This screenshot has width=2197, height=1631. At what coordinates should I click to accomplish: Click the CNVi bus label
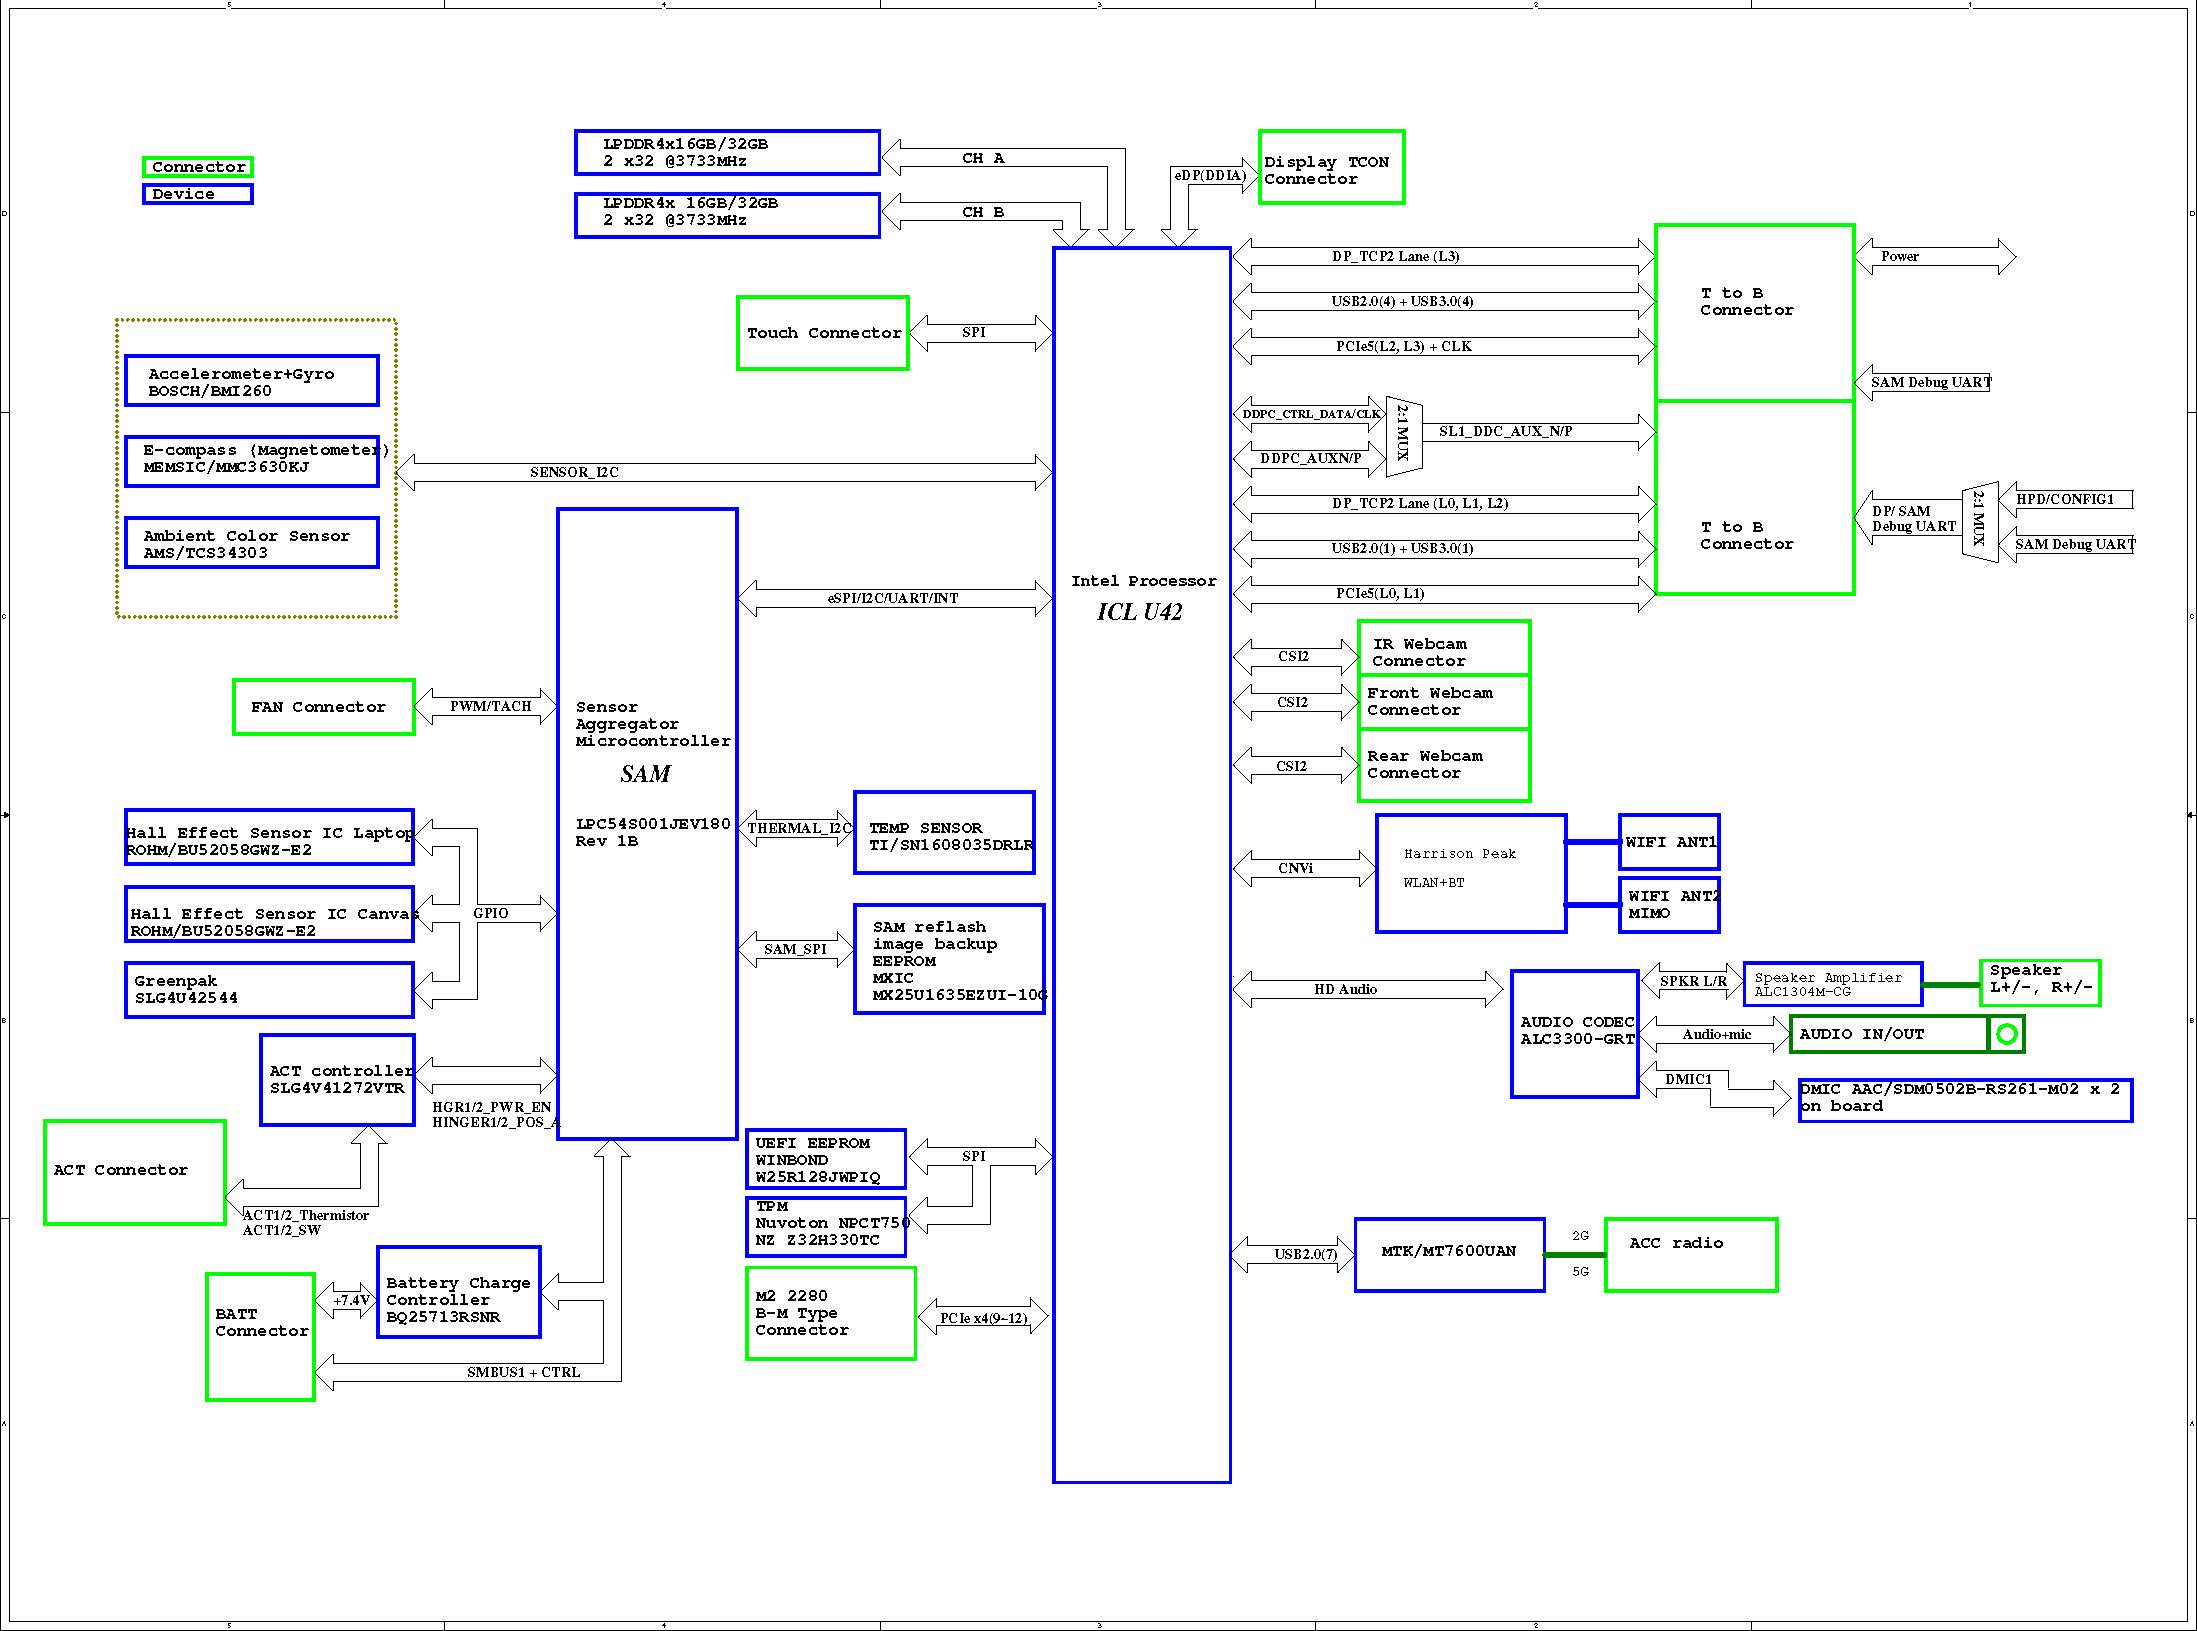(x=1295, y=868)
